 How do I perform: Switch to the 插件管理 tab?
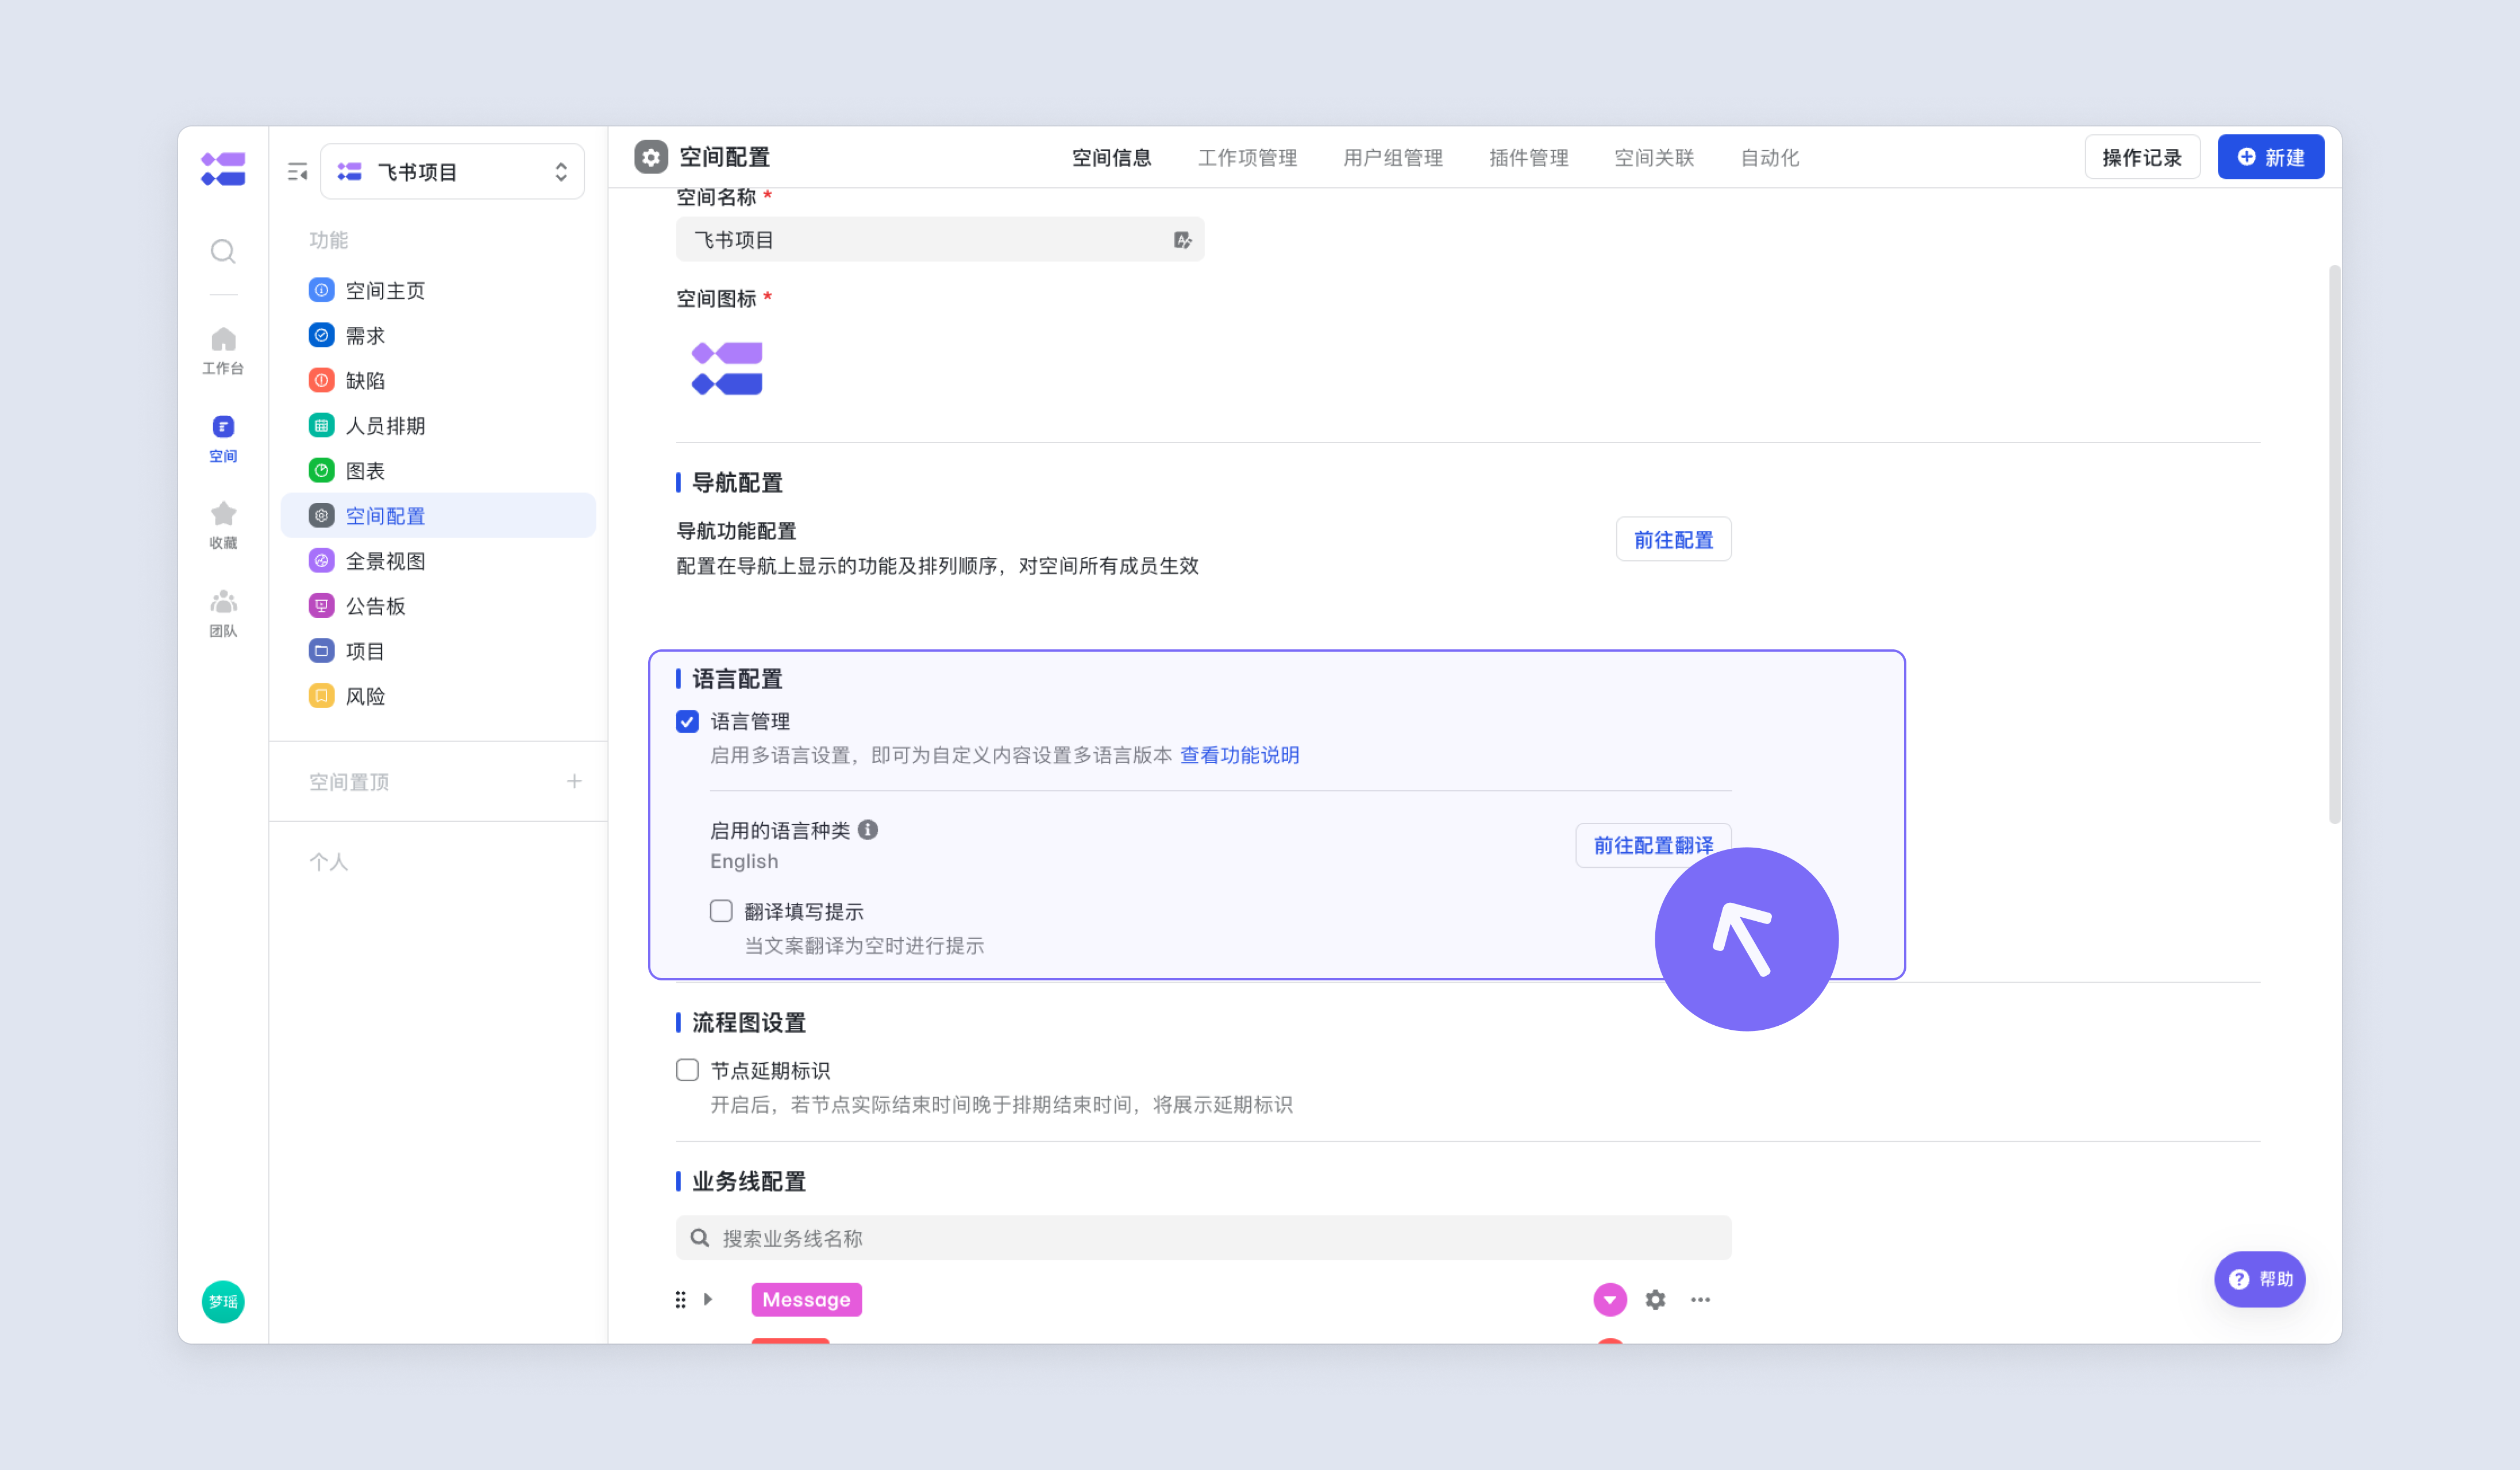tap(1528, 157)
